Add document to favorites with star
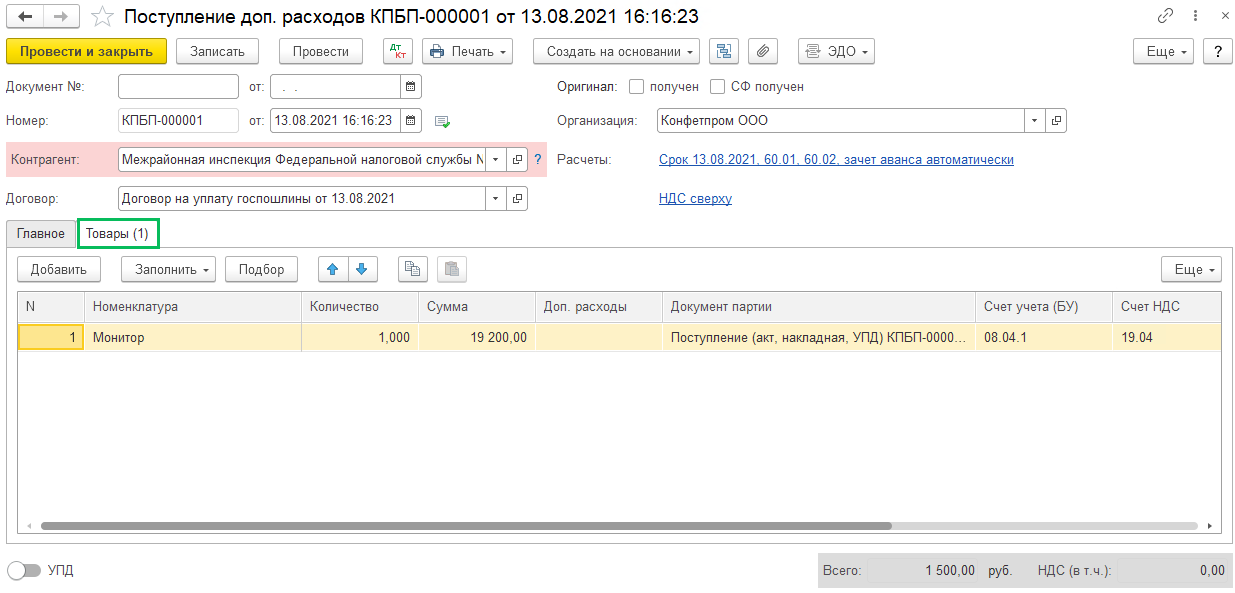 102,17
